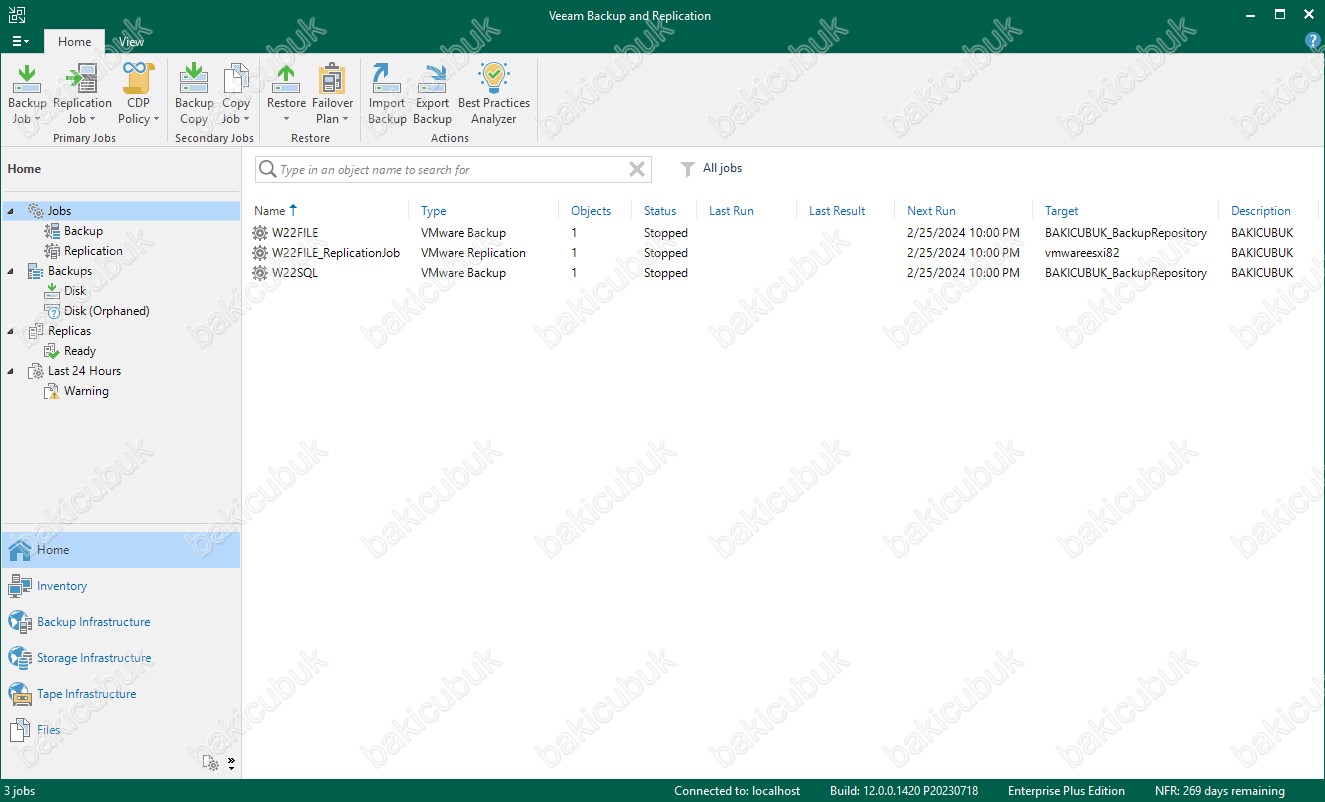Clear the search box with X
The image size is (1325, 802).
click(x=636, y=169)
